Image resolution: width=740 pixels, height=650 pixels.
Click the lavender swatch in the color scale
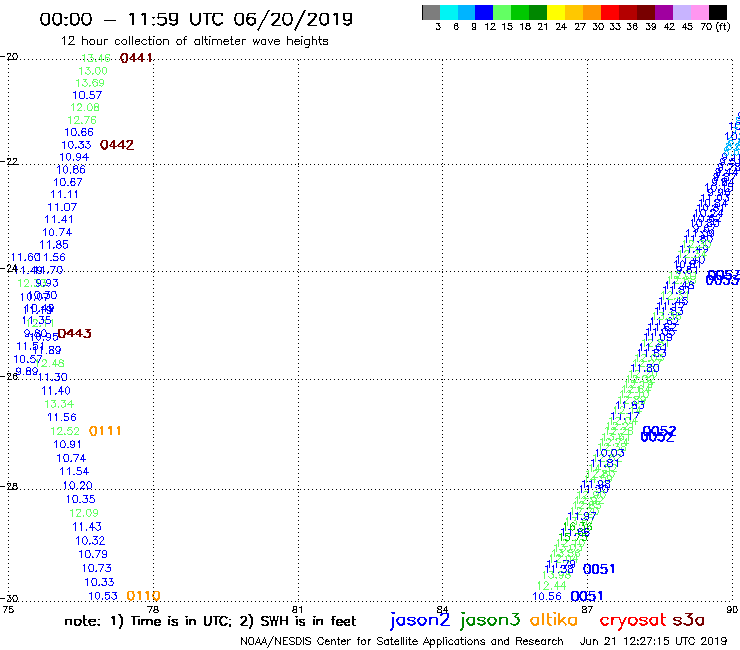[x=681, y=12]
